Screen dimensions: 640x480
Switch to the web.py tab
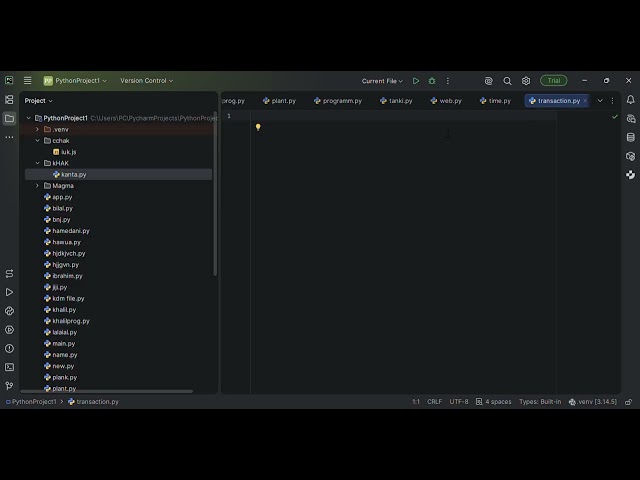446,101
